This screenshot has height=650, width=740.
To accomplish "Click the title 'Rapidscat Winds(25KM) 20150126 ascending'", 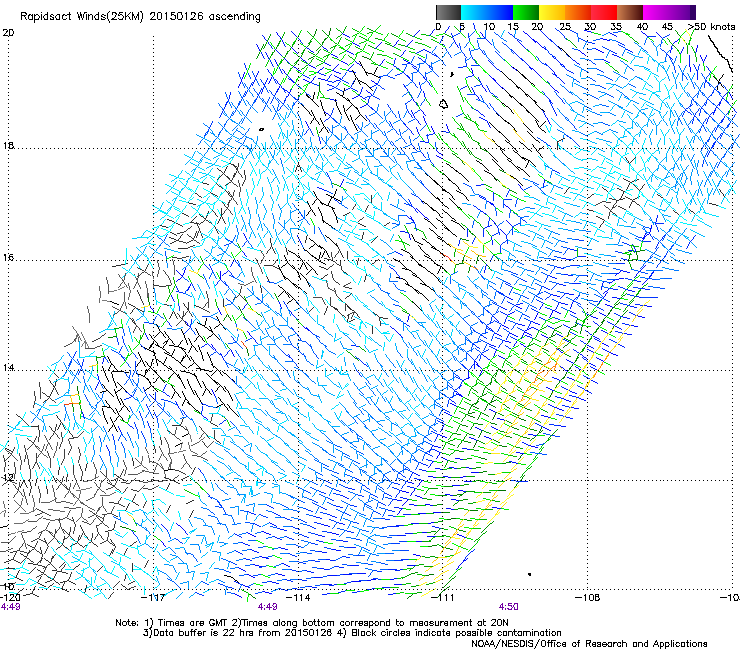I will [x=140, y=17].
